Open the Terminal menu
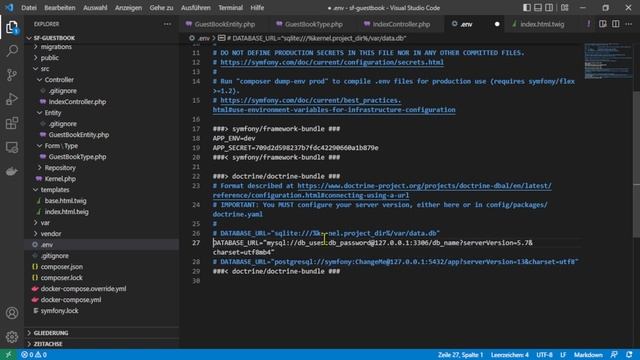This screenshot has width=640, height=360. pyautogui.click(x=230, y=8)
